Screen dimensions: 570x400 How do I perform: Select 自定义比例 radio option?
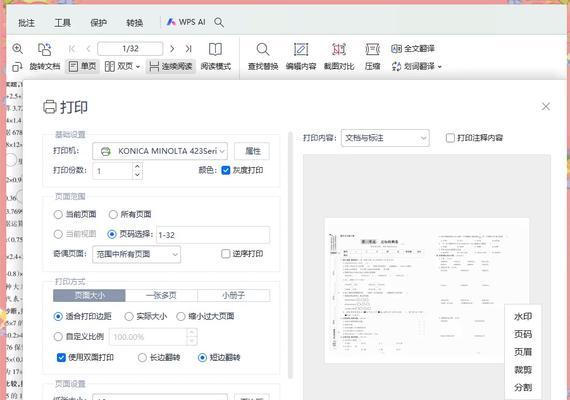click(58, 337)
